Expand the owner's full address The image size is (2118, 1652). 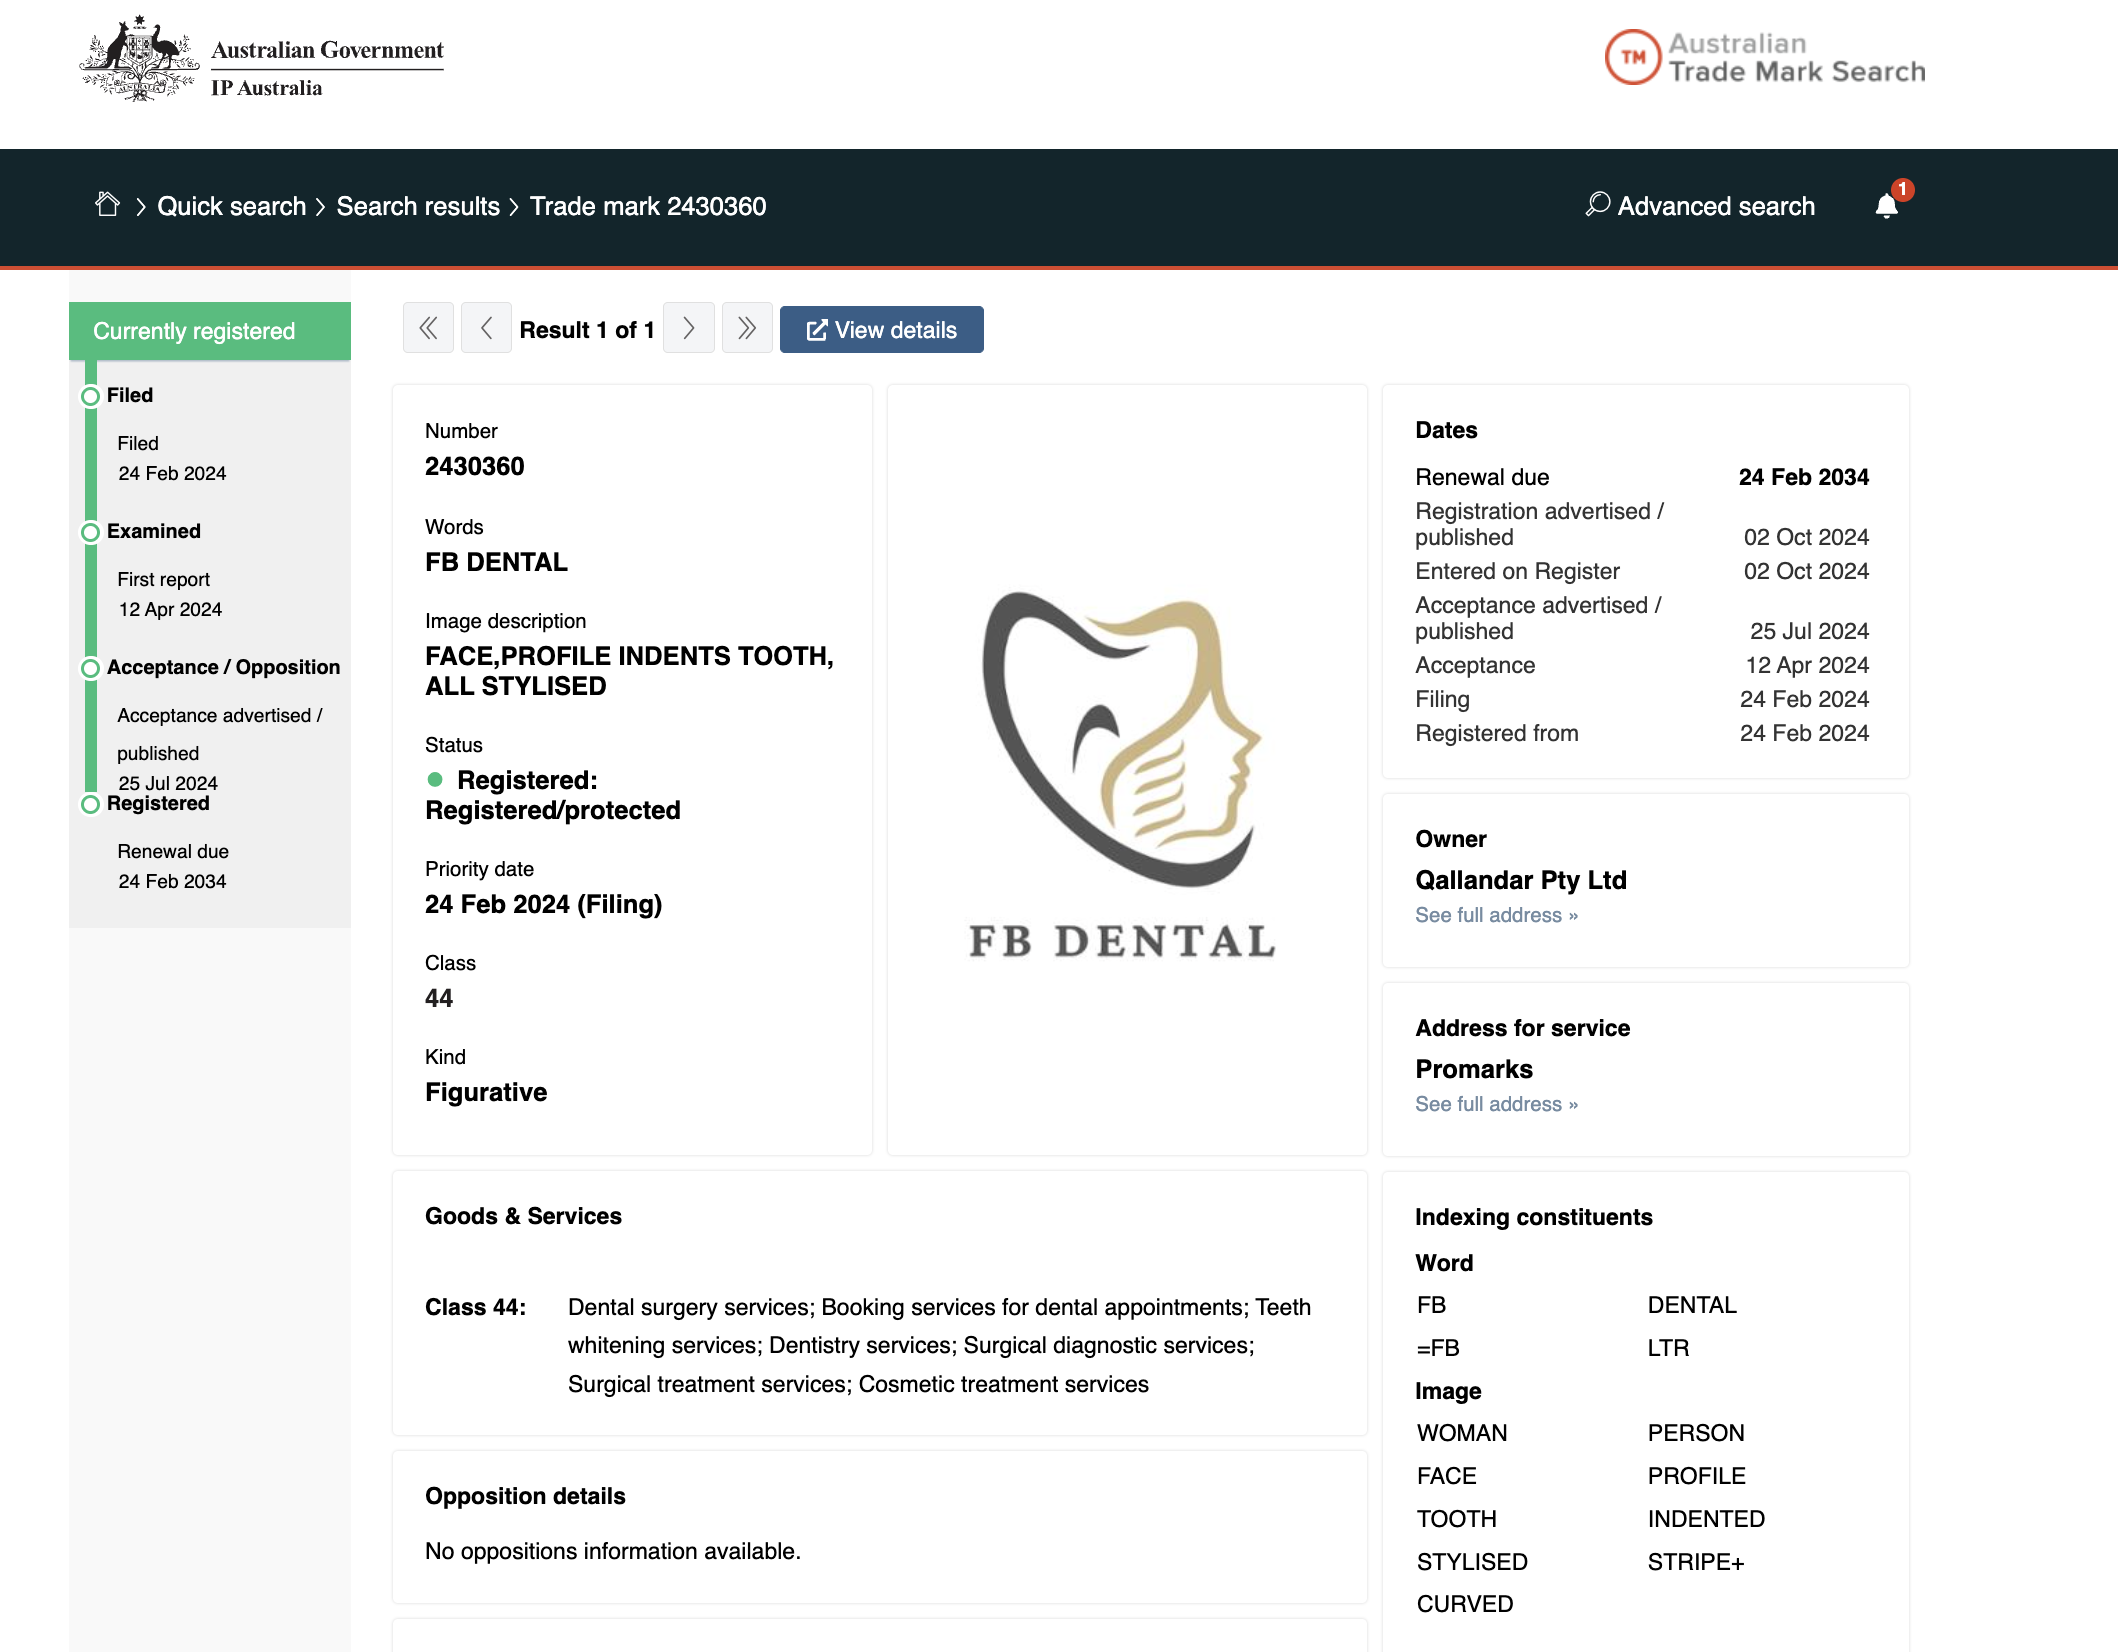1495,914
